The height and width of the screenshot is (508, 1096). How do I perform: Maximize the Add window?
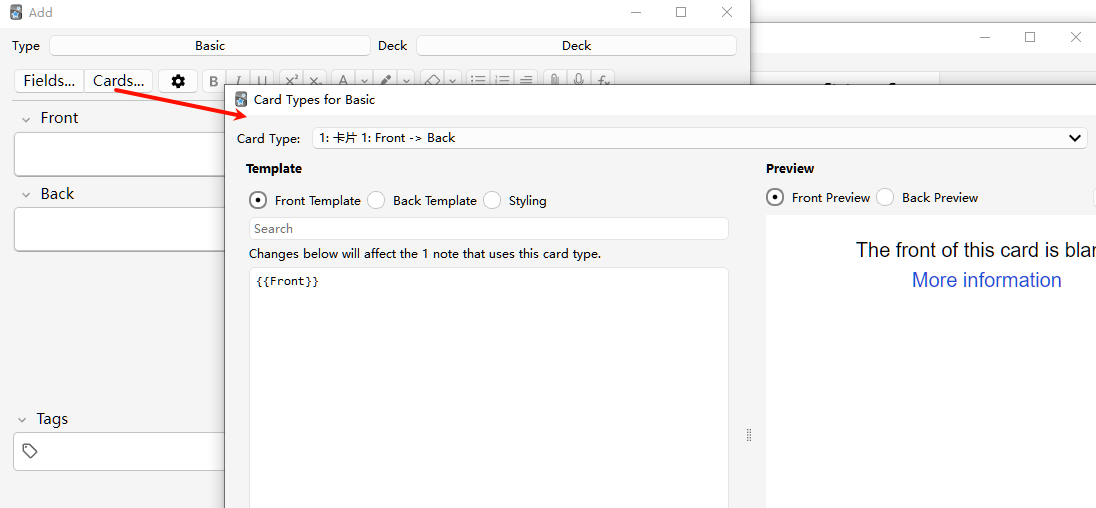681,12
